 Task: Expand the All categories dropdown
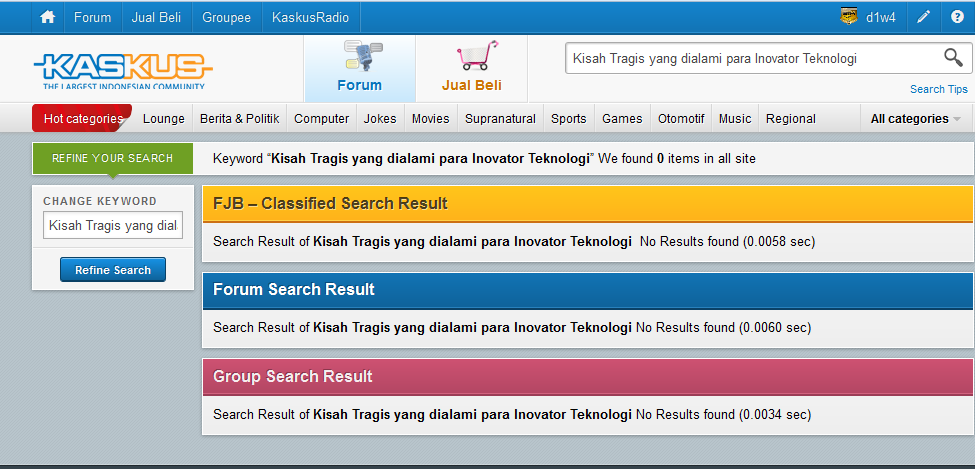pos(915,119)
